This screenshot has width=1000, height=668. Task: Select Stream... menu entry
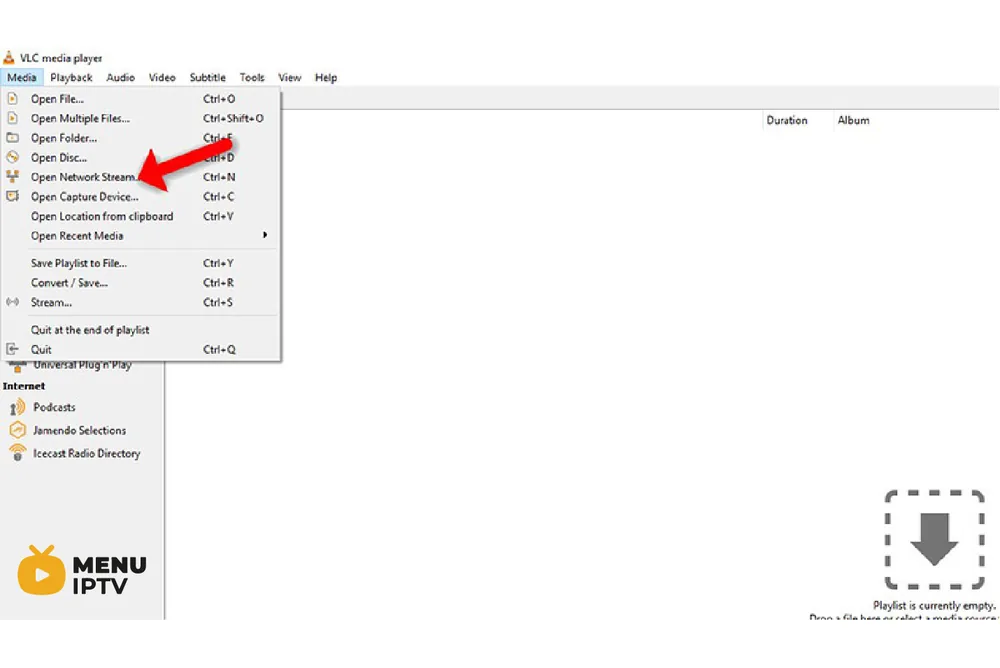pyautogui.click(x=141, y=302)
